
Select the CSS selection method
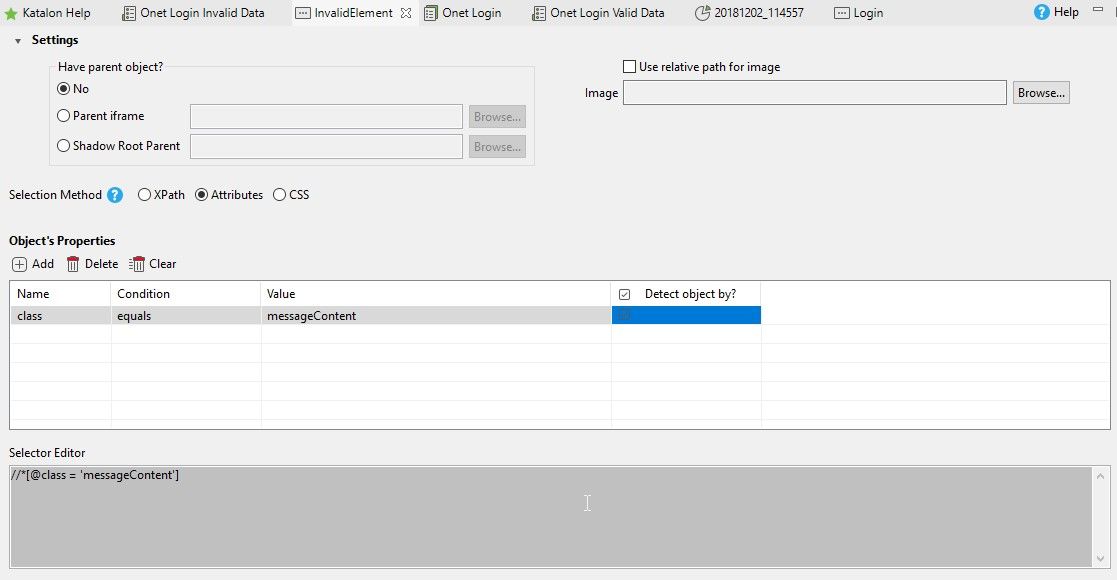279,195
